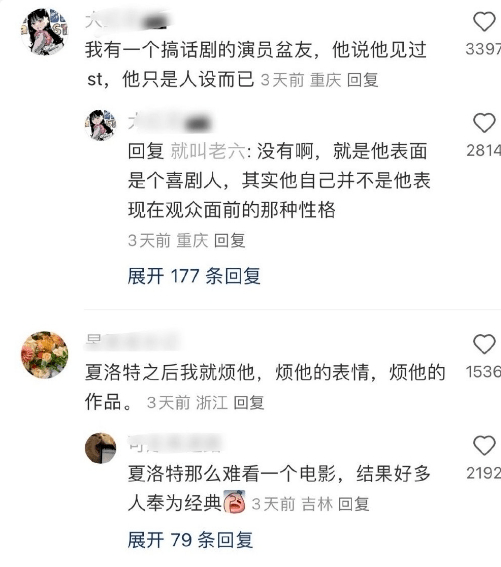The image size is (501, 567).
Task: Tap the blurred username of the 吉林 replier
Action: (175, 443)
